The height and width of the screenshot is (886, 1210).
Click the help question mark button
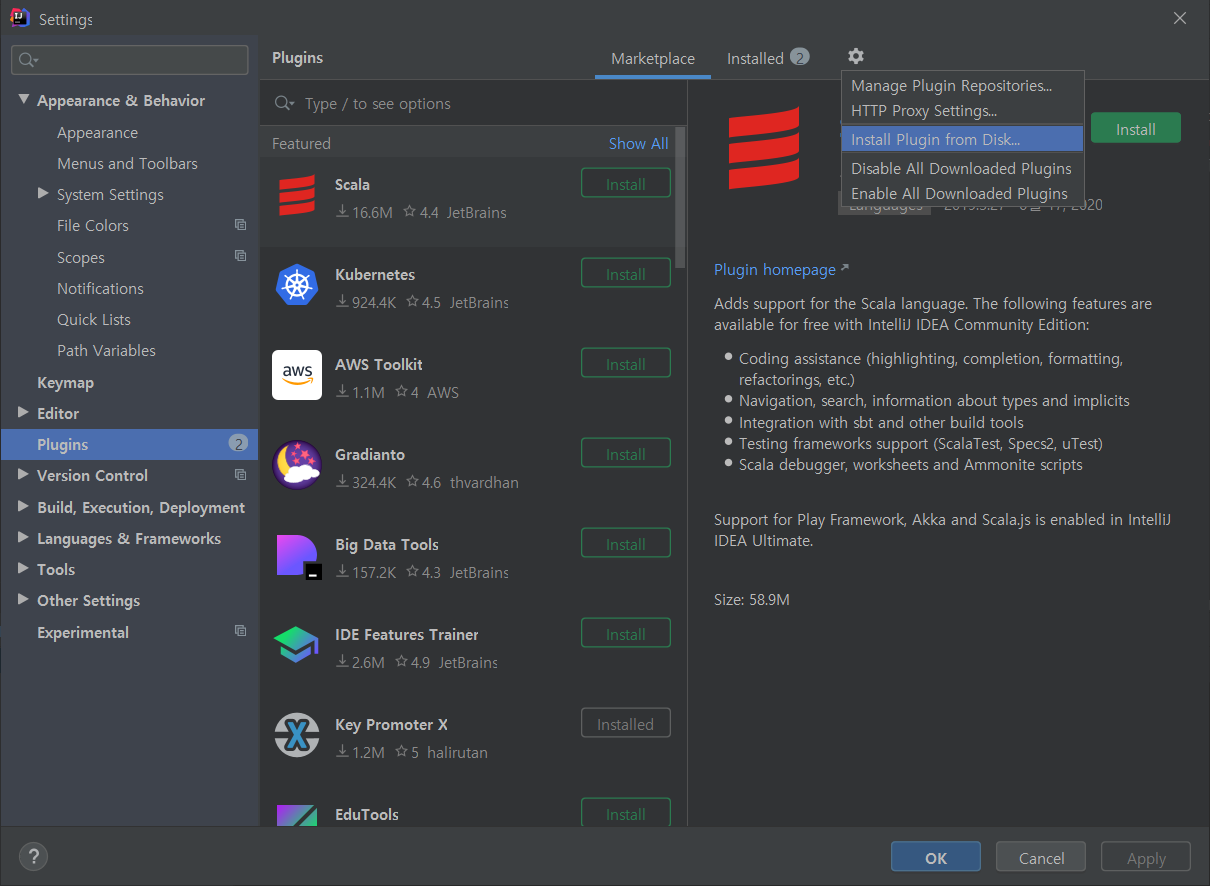[x=33, y=856]
